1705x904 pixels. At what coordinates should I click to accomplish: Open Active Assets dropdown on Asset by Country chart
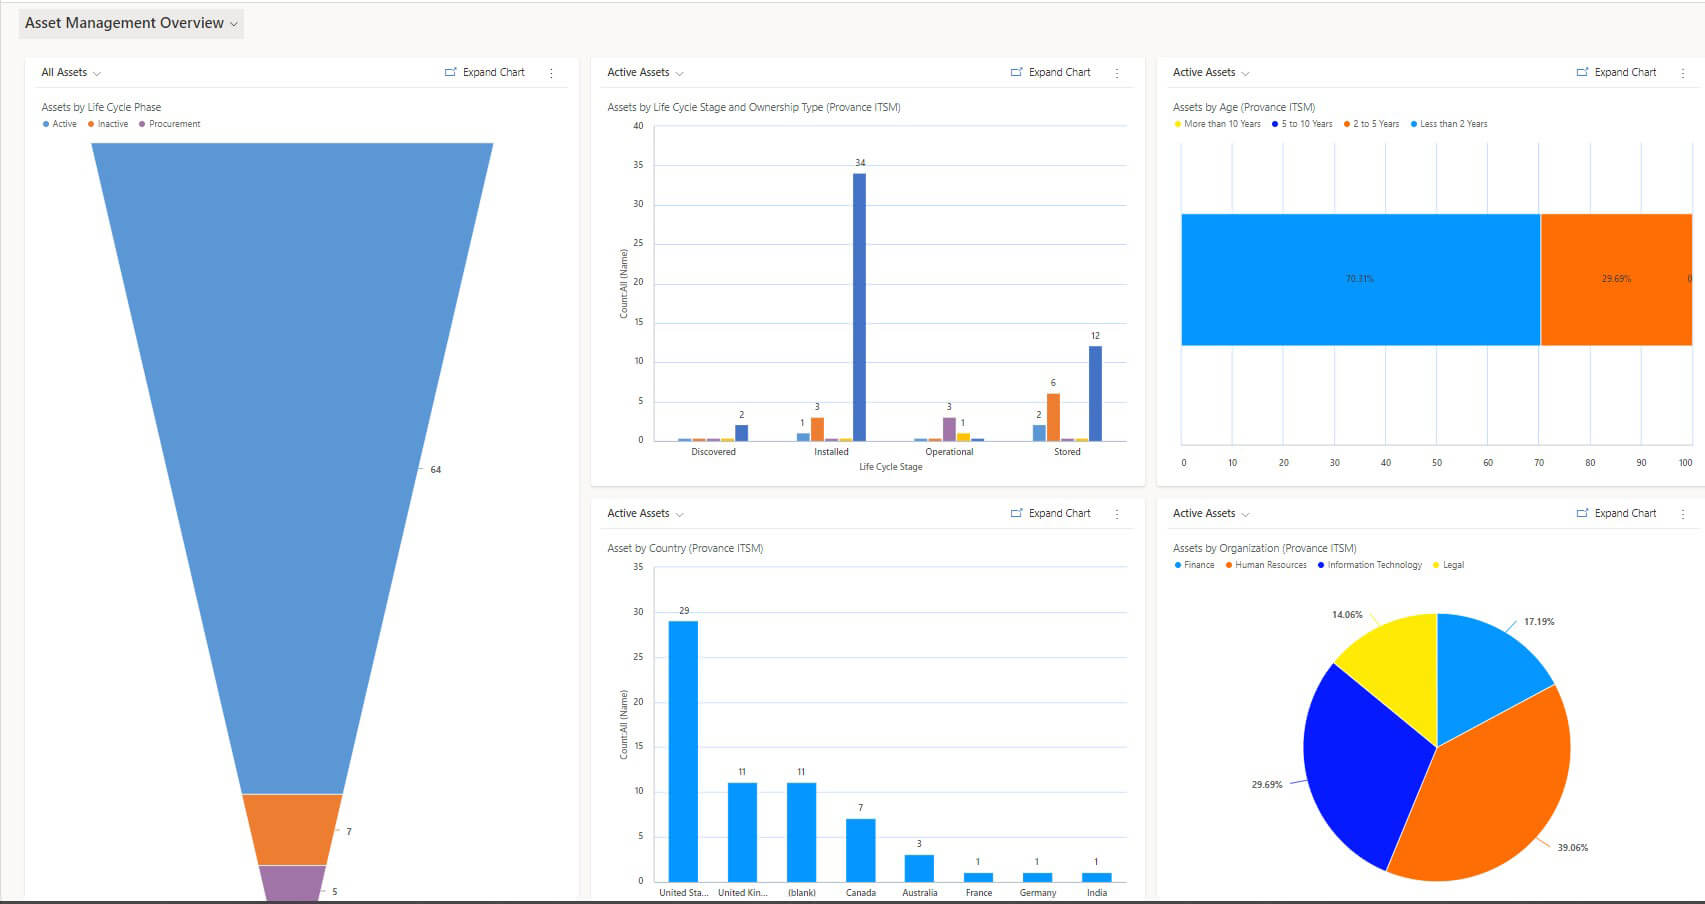tap(645, 514)
